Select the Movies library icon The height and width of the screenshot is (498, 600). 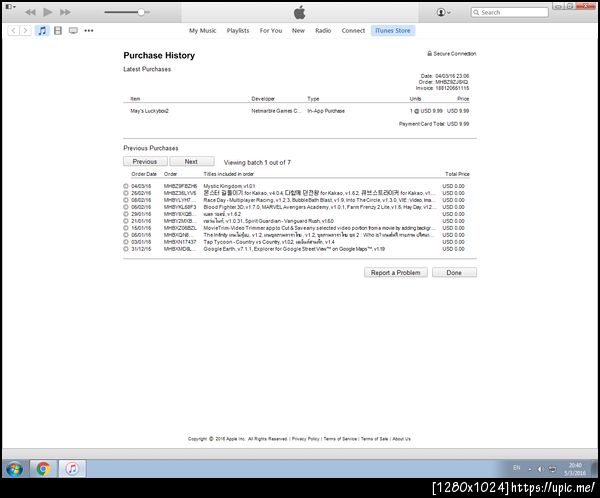(x=58, y=31)
